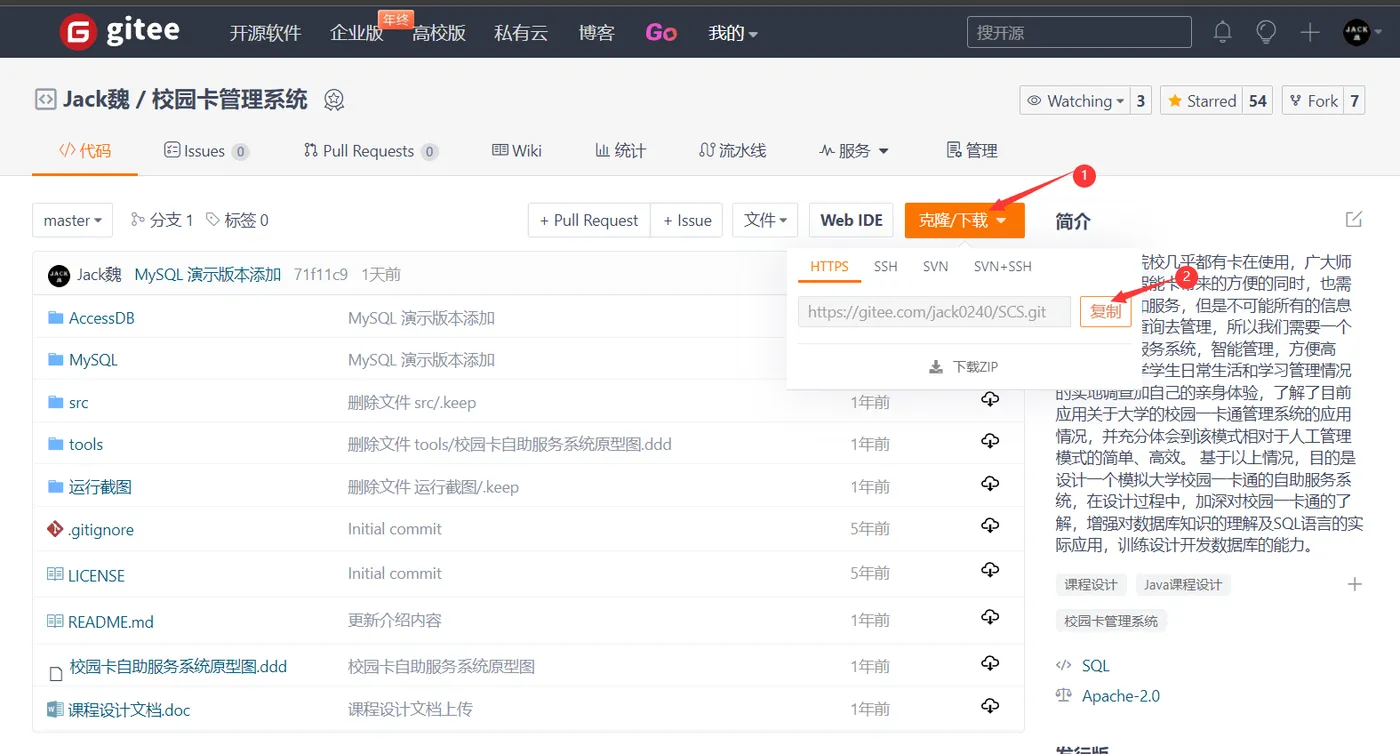
Task: Open 高校版 in the header
Action: (x=439, y=33)
